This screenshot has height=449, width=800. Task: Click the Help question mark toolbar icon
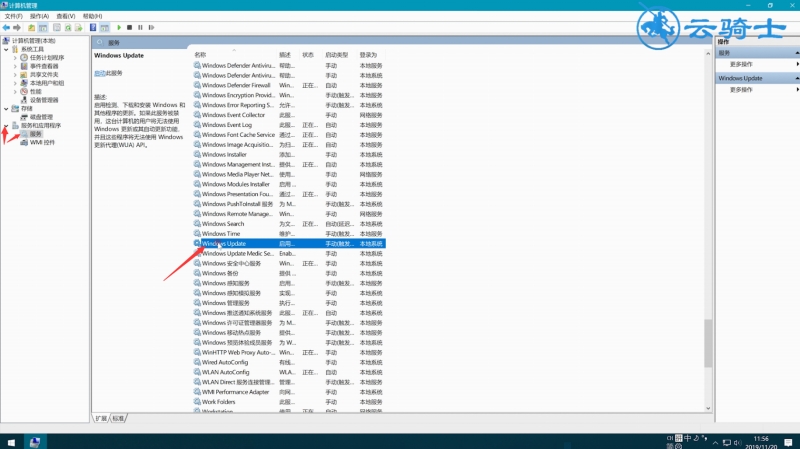coord(93,28)
